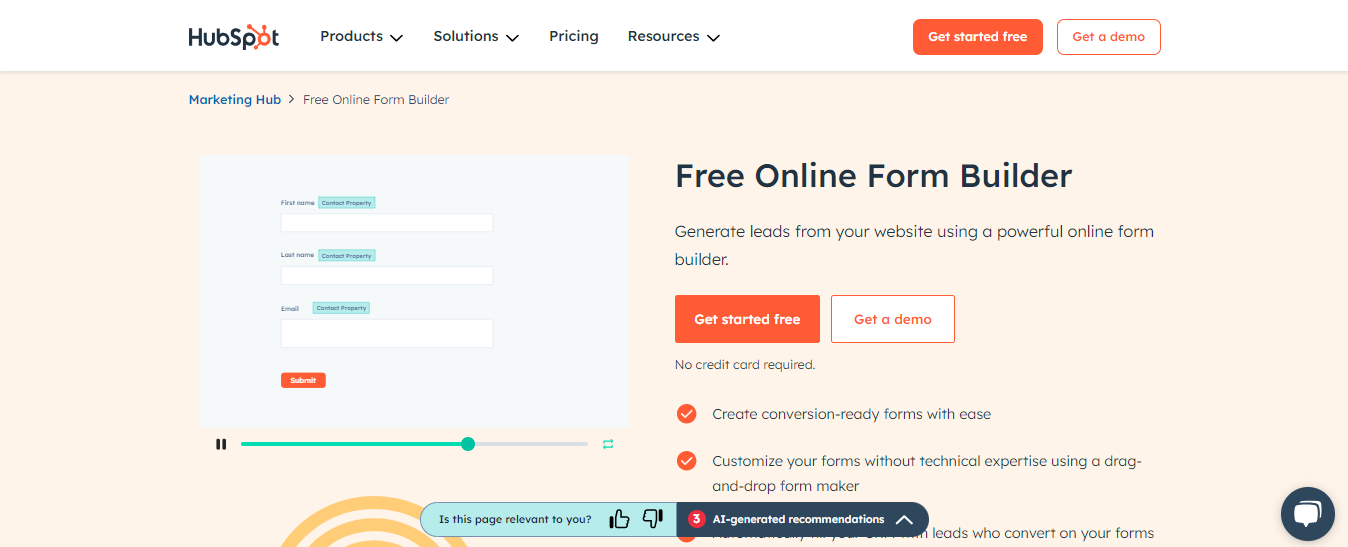Image resolution: width=1348 pixels, height=547 pixels.
Task: Click the thumbs up icon
Action: (619, 519)
